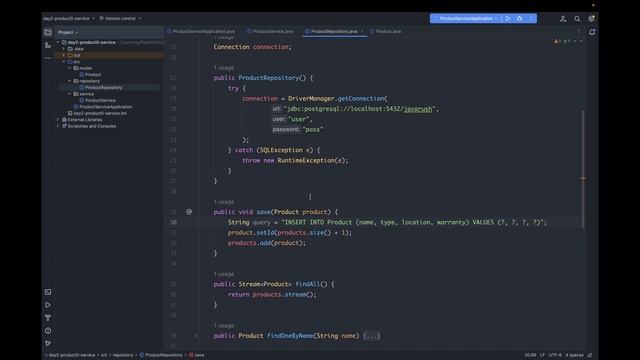Click the read-only lock status icon
The image size is (640, 360).
coord(590,355)
